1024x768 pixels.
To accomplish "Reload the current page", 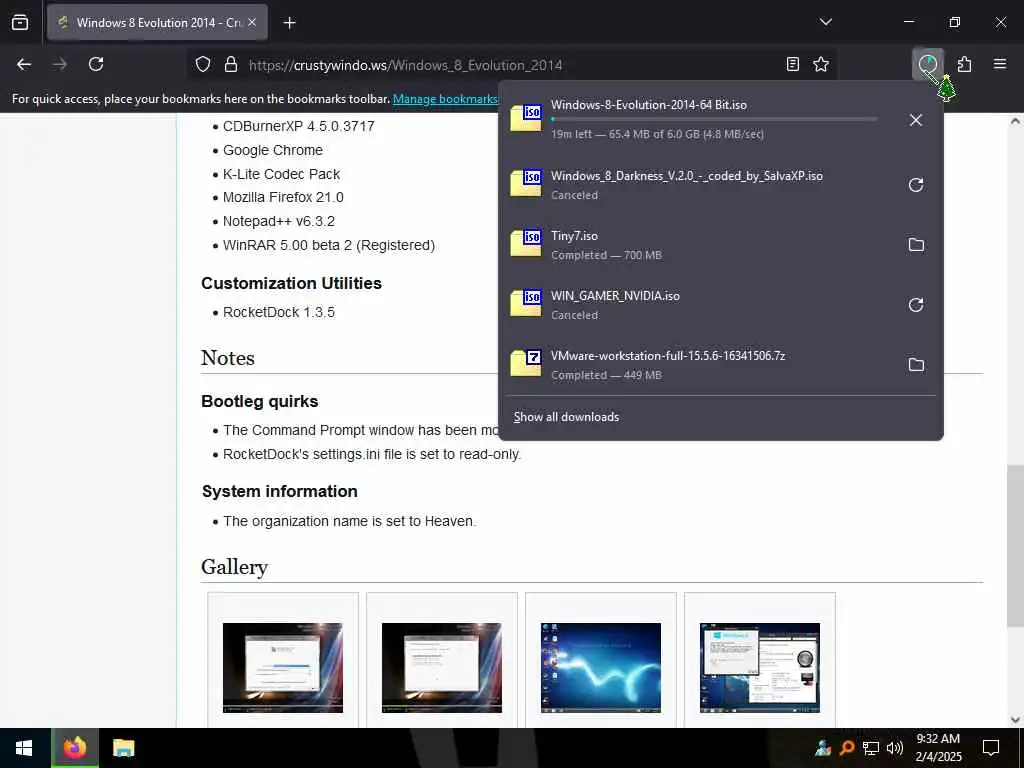I will (96, 64).
